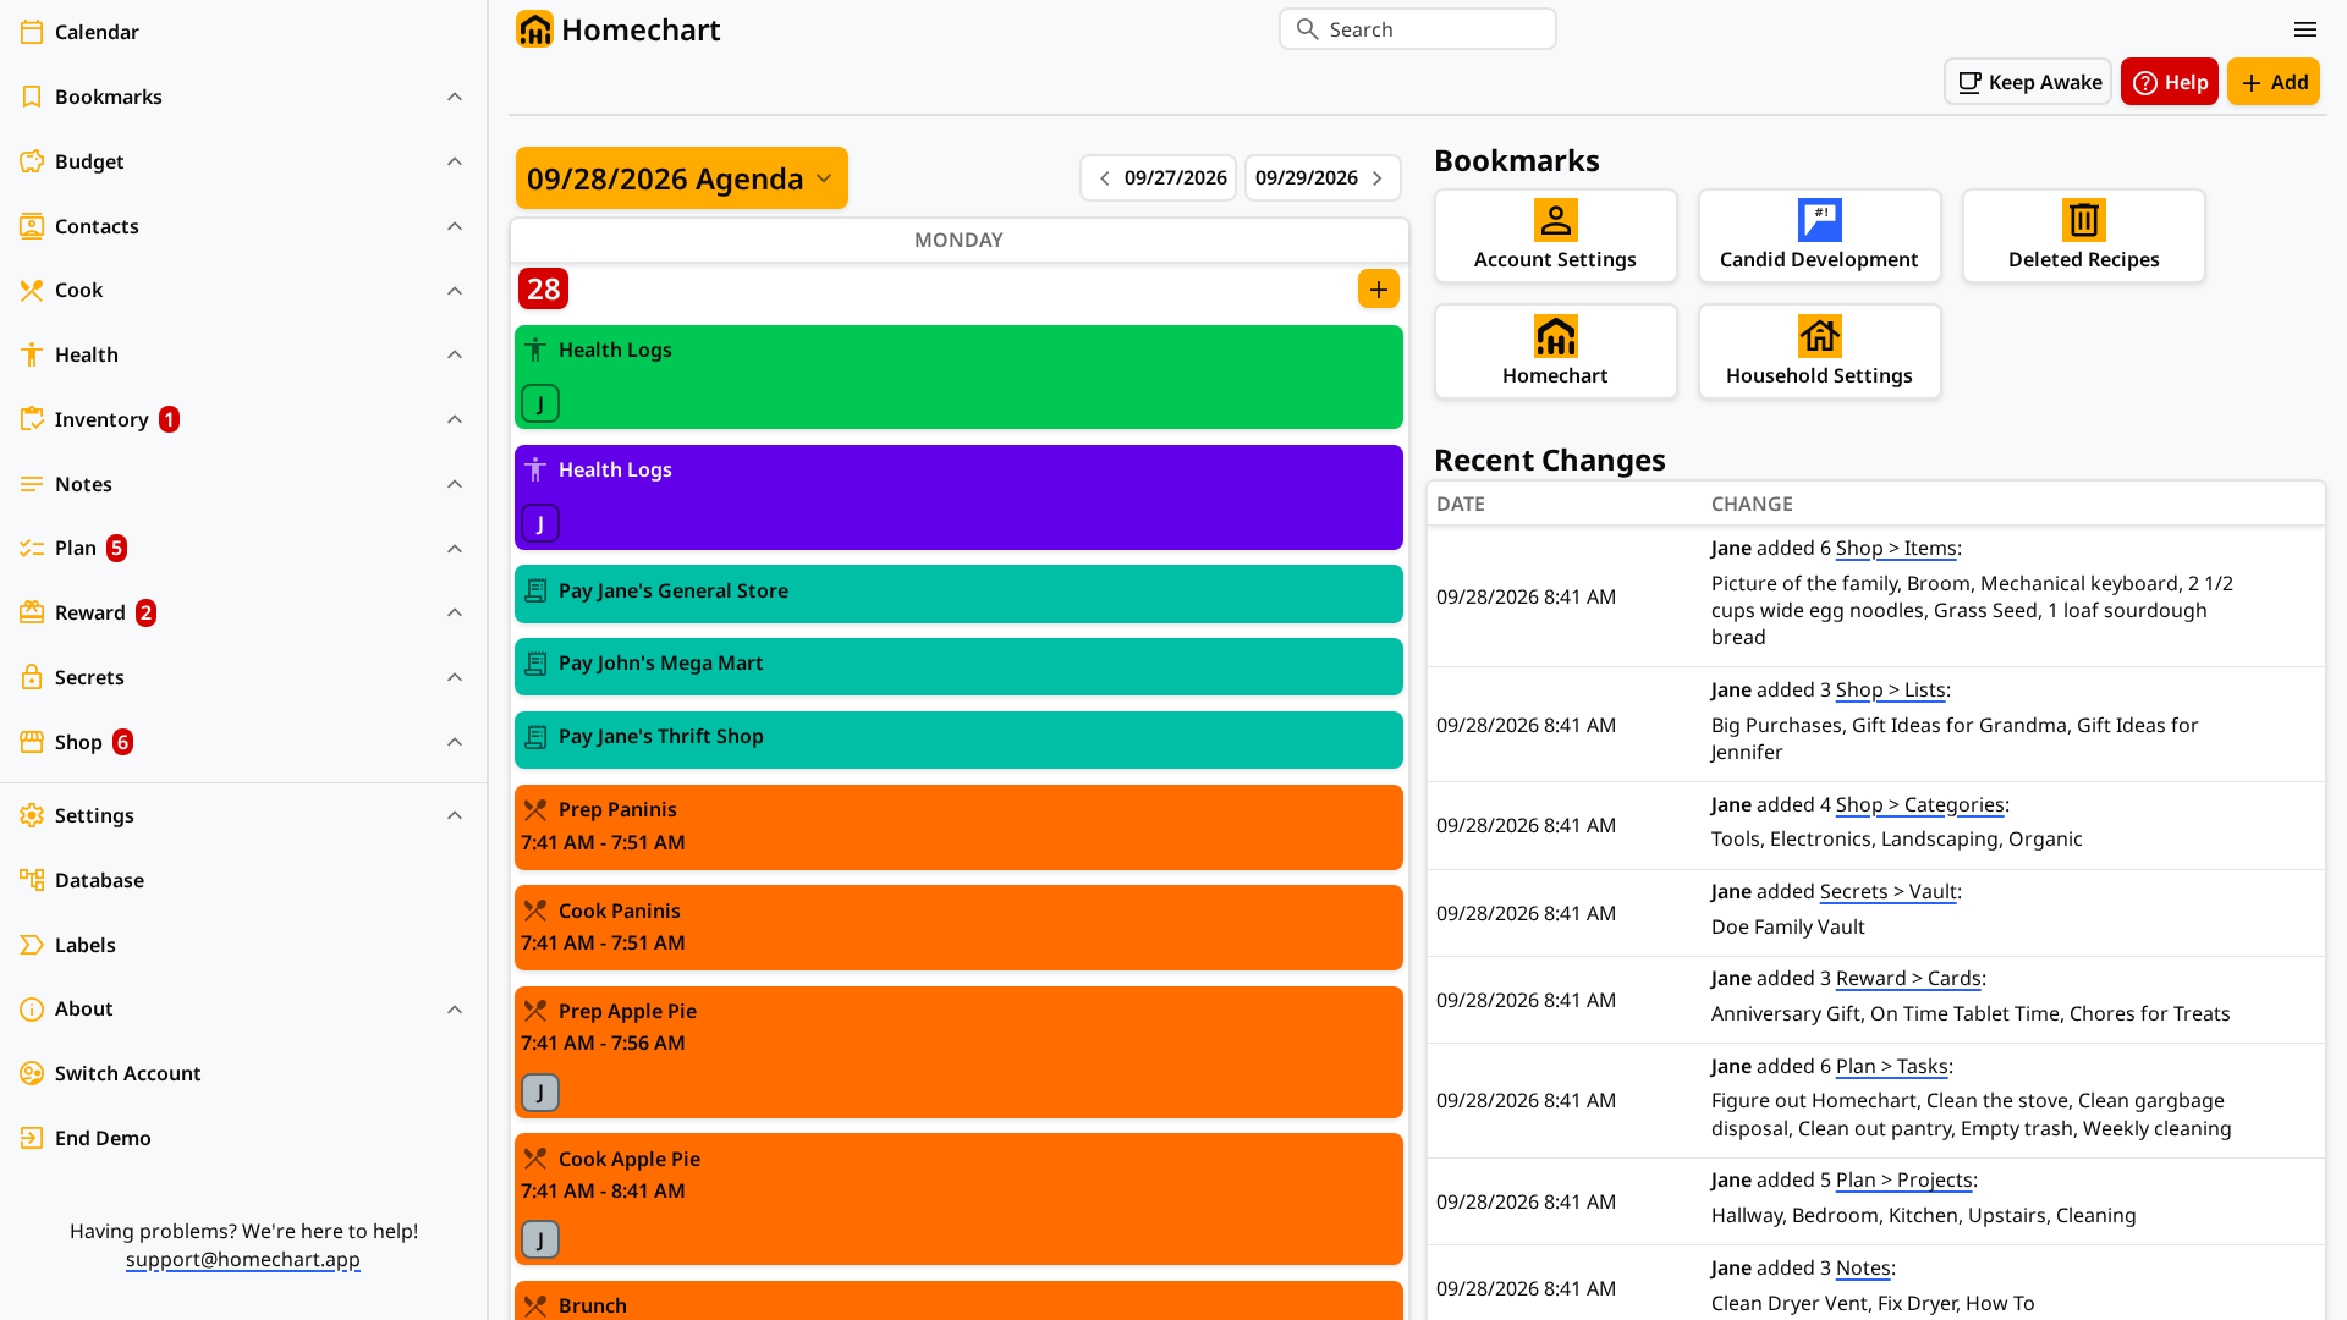Select Switch Account in sidebar
The height and width of the screenshot is (1320, 2347).
(127, 1073)
